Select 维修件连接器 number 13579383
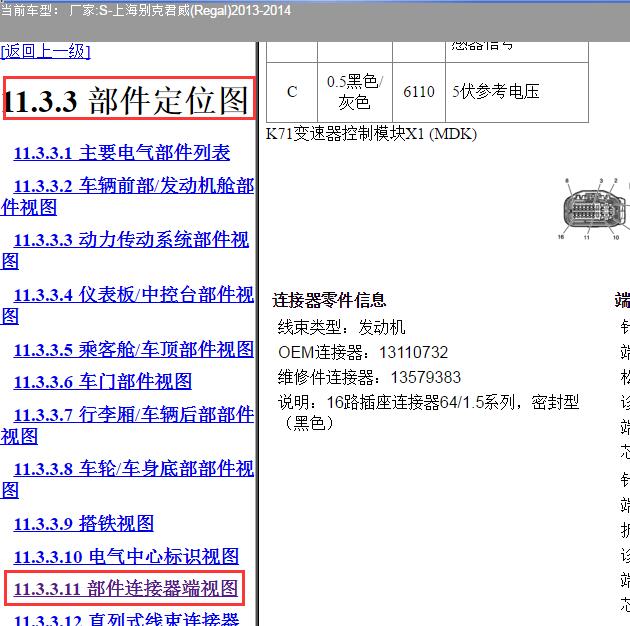The height and width of the screenshot is (626, 630). point(426,377)
